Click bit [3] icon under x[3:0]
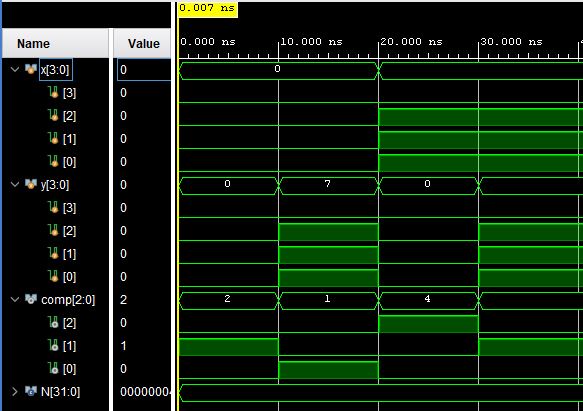The image size is (583, 411). 54,92
